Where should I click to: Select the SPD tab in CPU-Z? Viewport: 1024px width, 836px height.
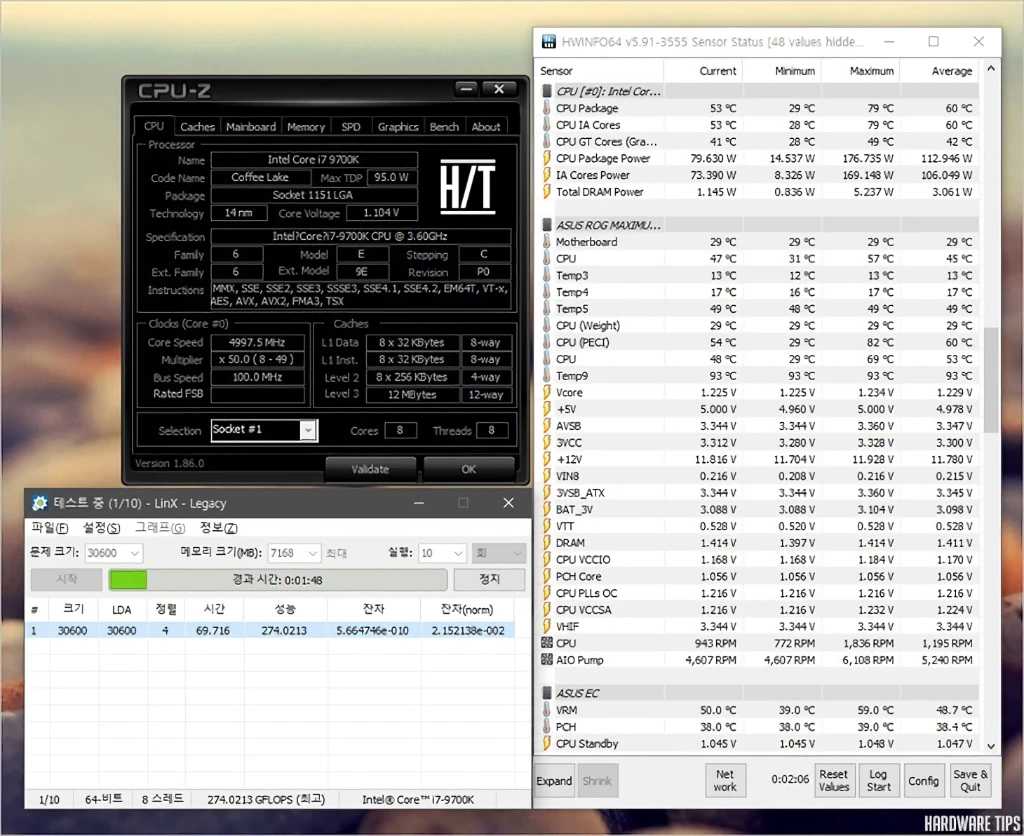pos(351,127)
